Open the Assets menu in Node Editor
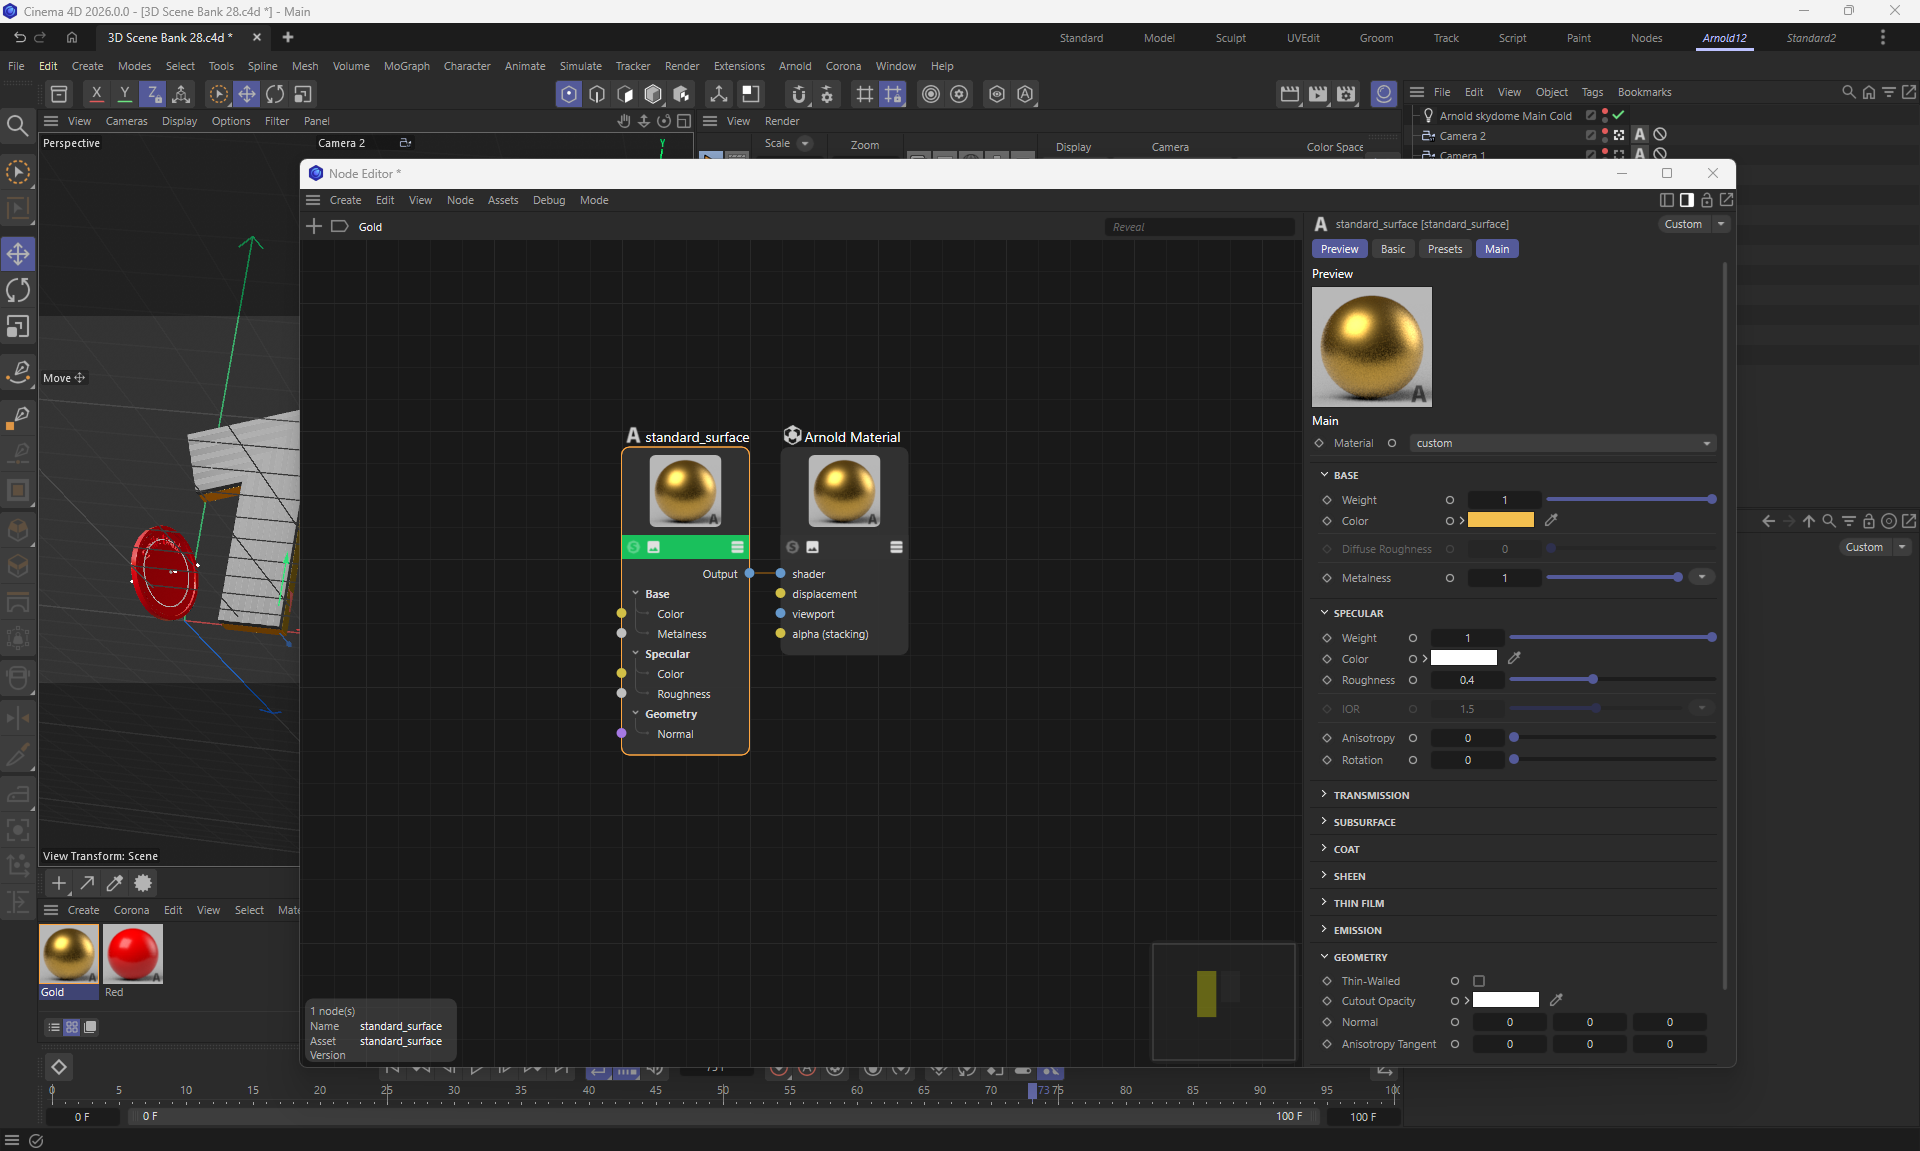 tap(502, 200)
